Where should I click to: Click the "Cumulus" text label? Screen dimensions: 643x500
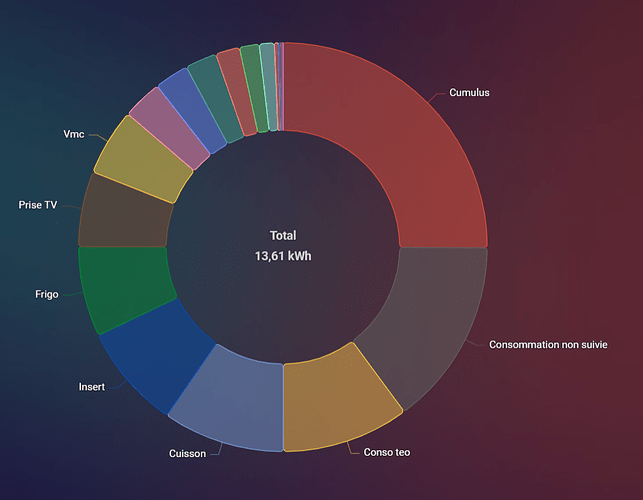[x=470, y=92]
